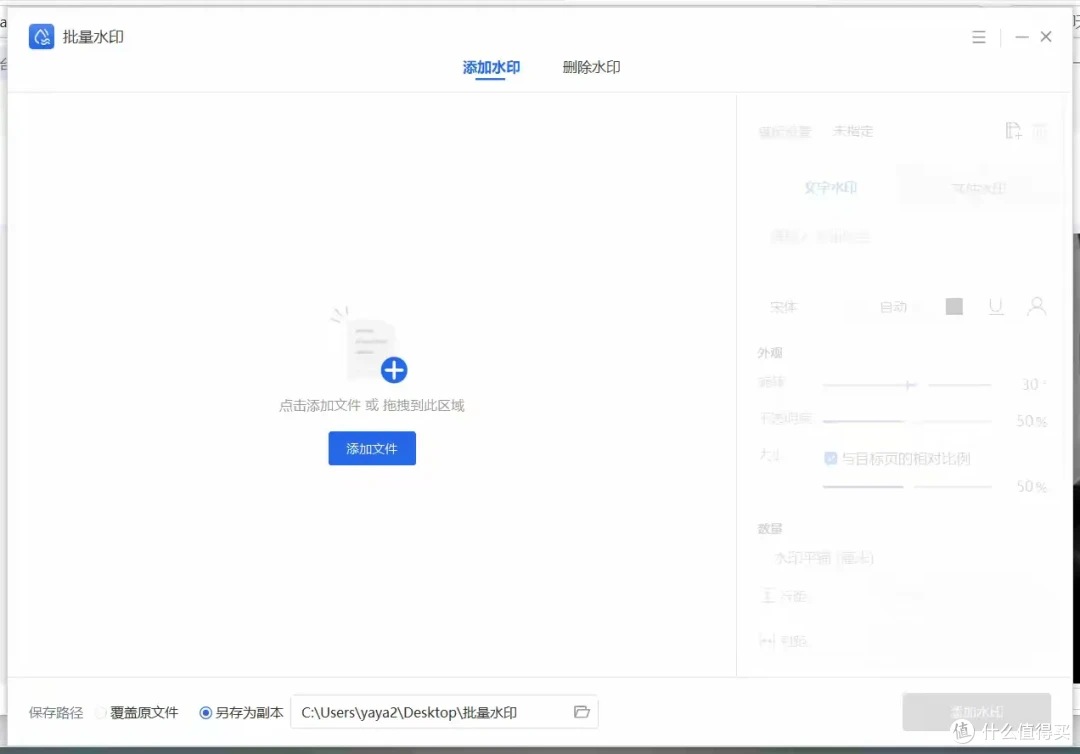Viewport: 1080px width, 754px height.
Task: Switch to the 添加水印 tab
Action: click(x=491, y=67)
